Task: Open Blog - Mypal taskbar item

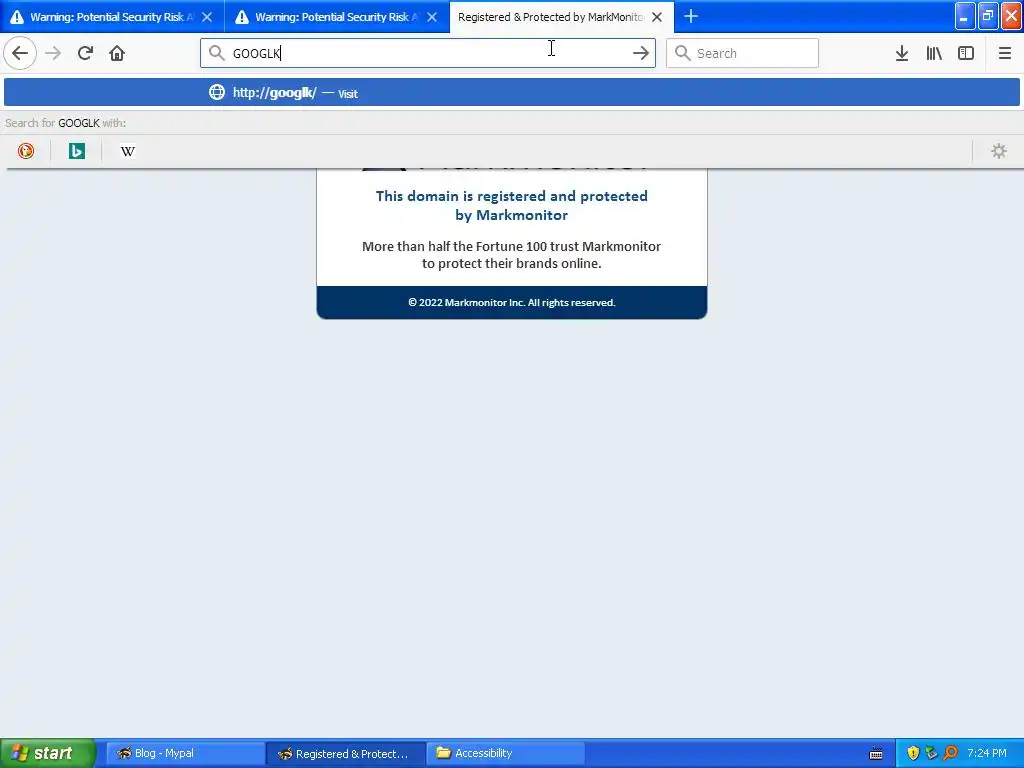Action: click(x=184, y=753)
